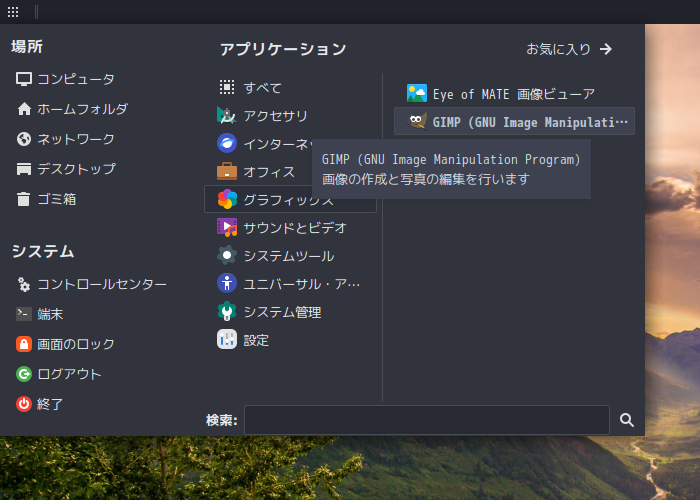This screenshot has height=500, width=700.
Task: Click the settings sliders icon
Action: click(x=227, y=340)
